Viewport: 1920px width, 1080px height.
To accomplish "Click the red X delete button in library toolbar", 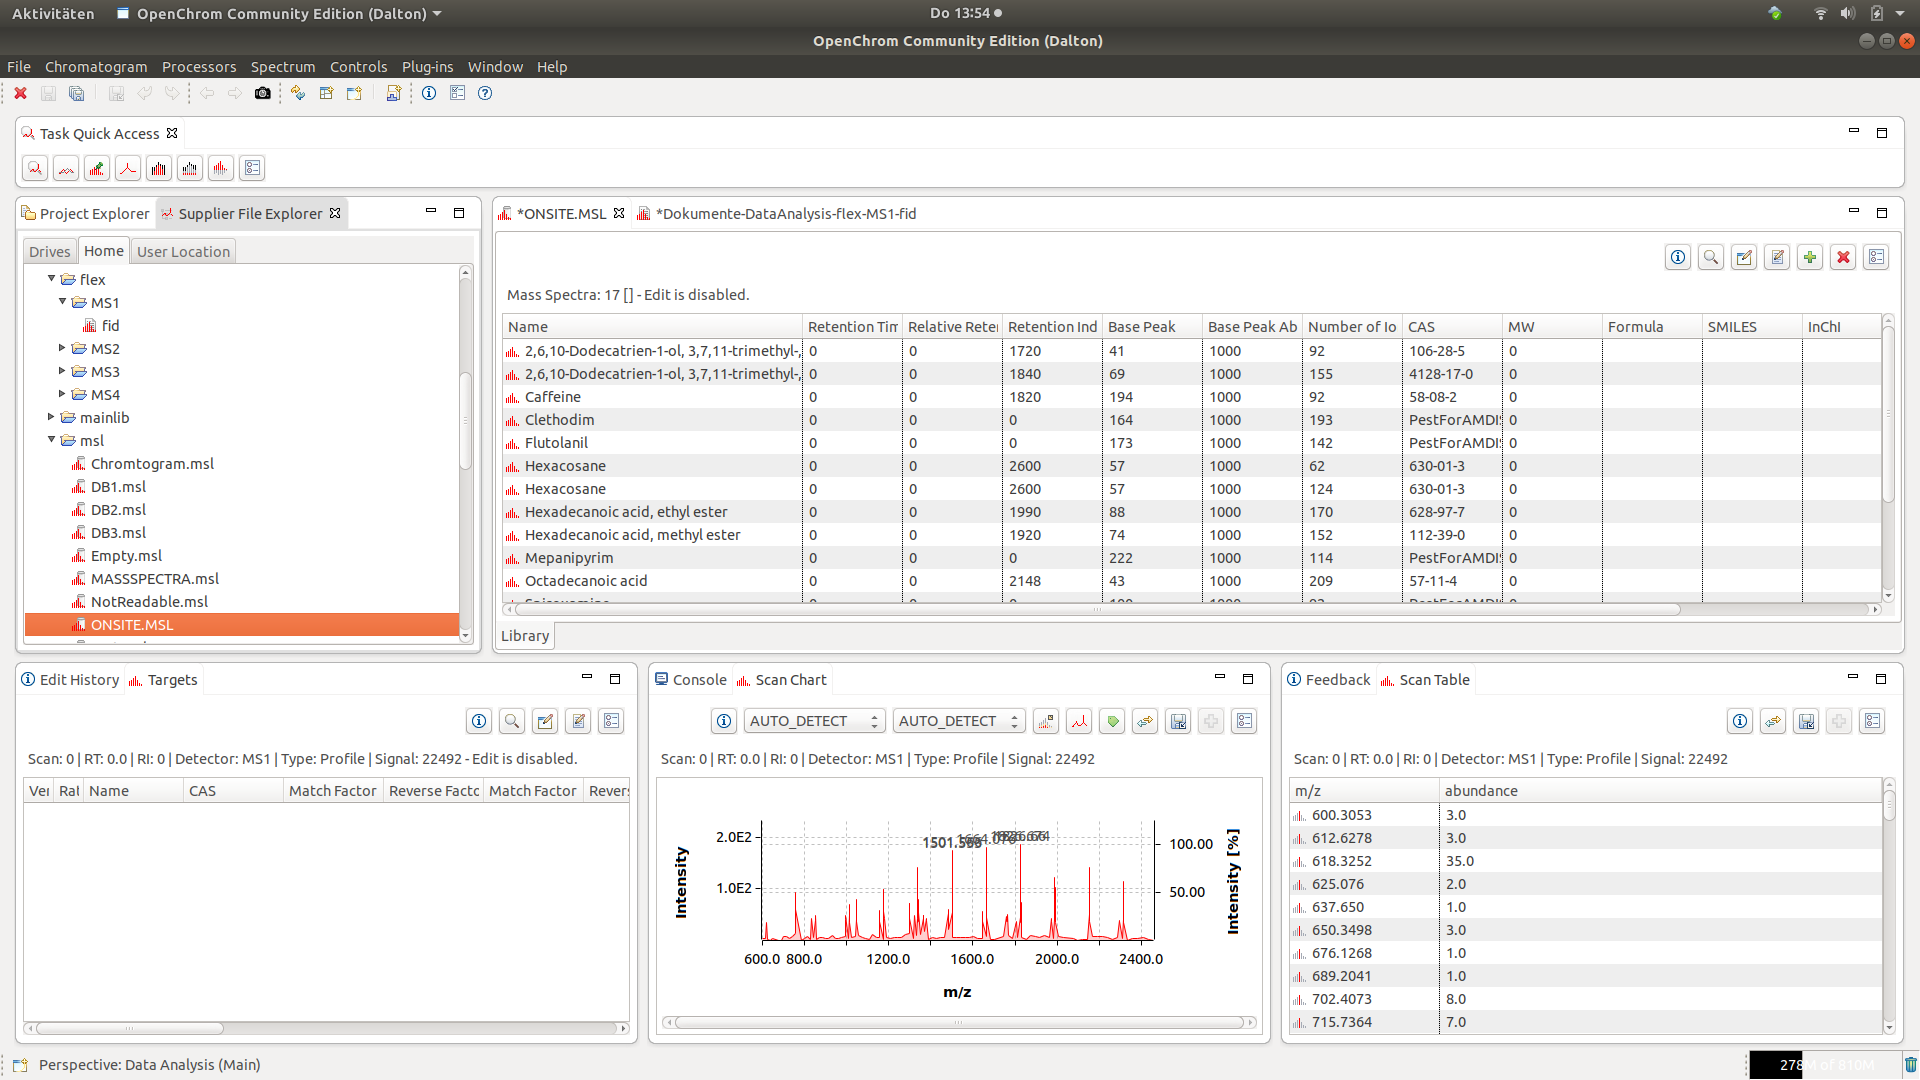I will tap(1843, 258).
